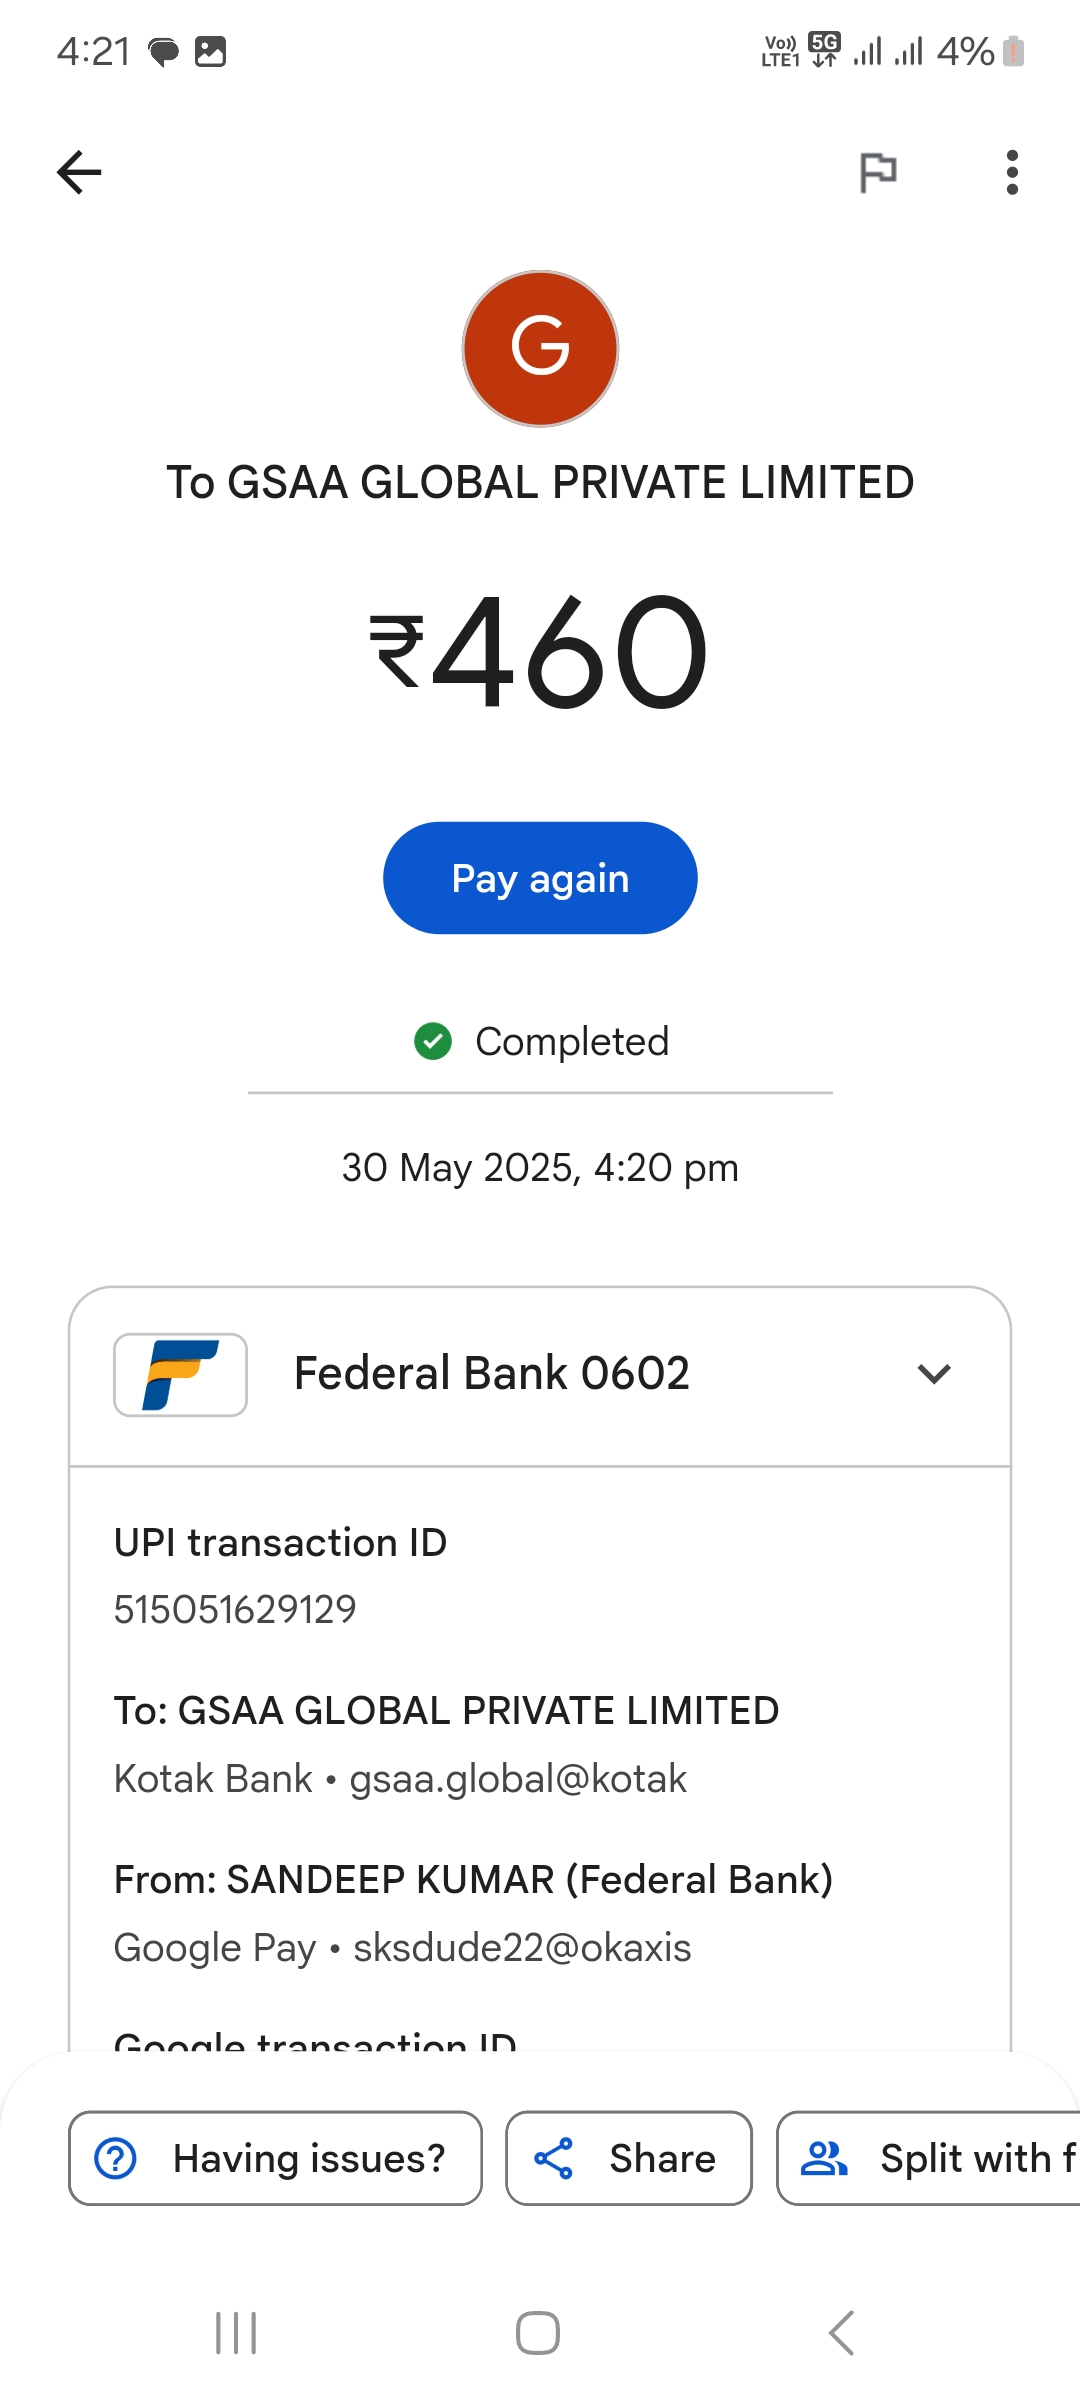Tap the GSAA Global avatar circle

(x=540, y=348)
